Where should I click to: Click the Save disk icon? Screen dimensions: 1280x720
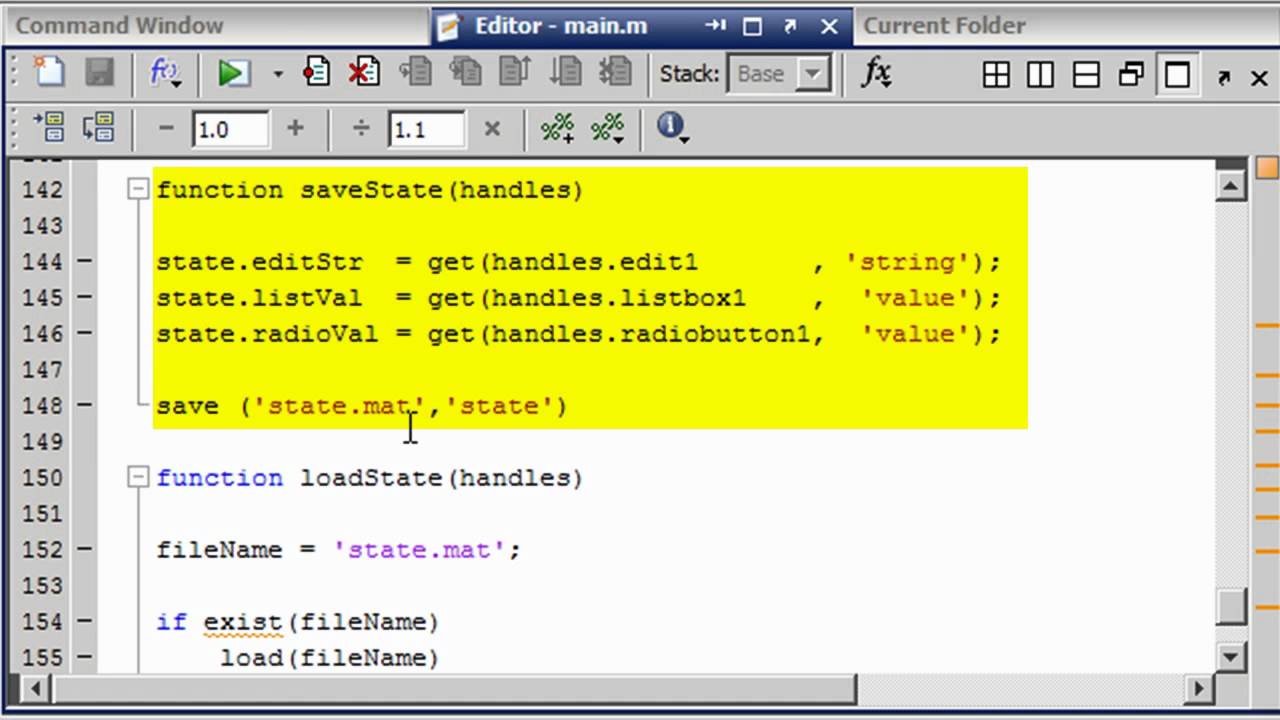[x=99, y=73]
